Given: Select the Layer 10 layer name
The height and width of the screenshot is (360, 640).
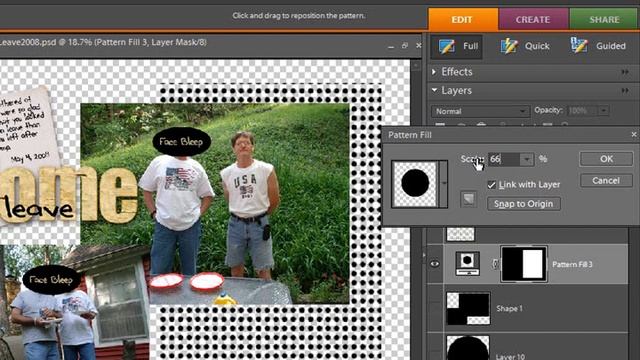Looking at the screenshot, I should (510, 357).
